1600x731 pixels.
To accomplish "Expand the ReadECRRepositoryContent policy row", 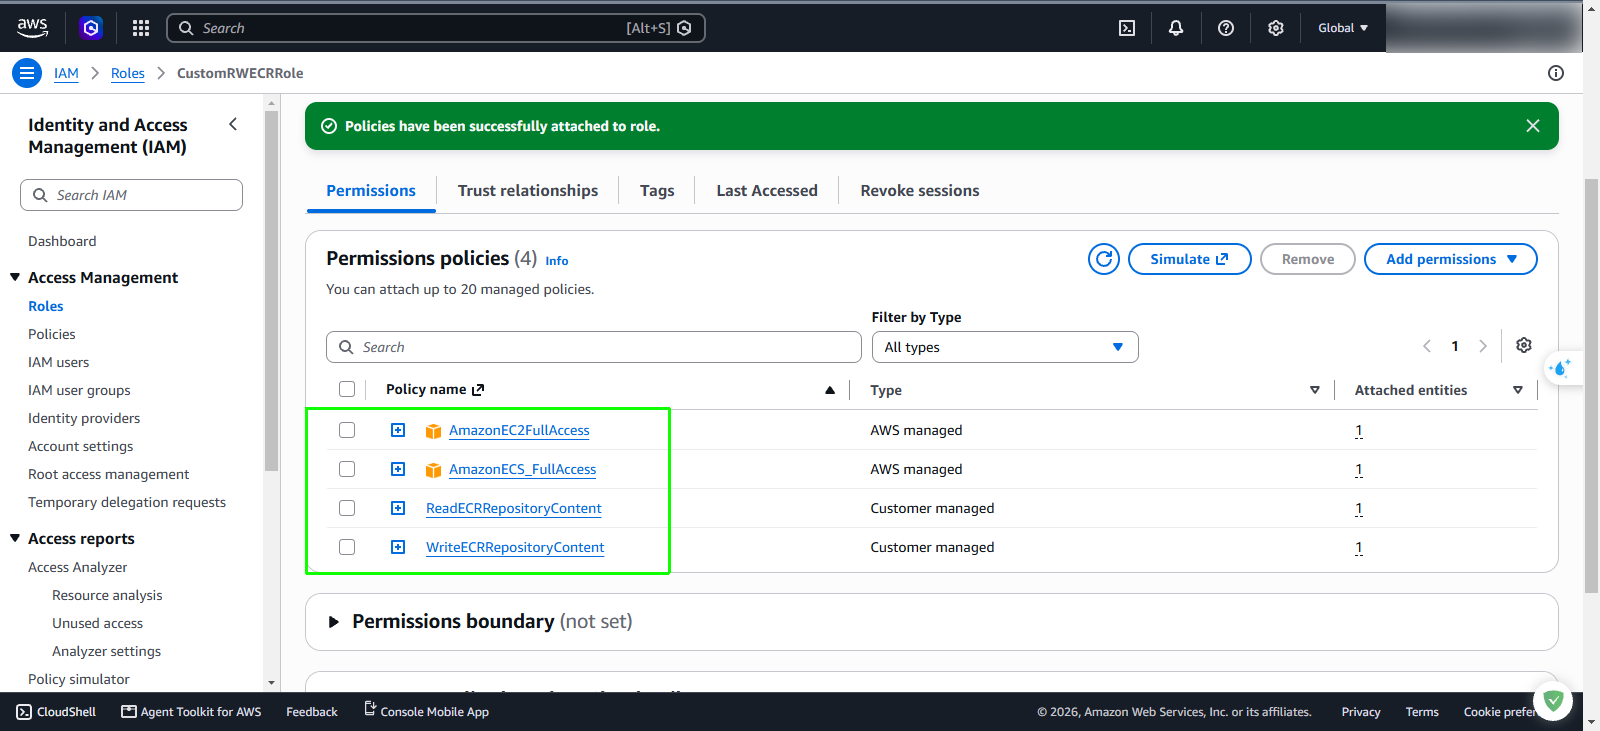I will 398,508.
